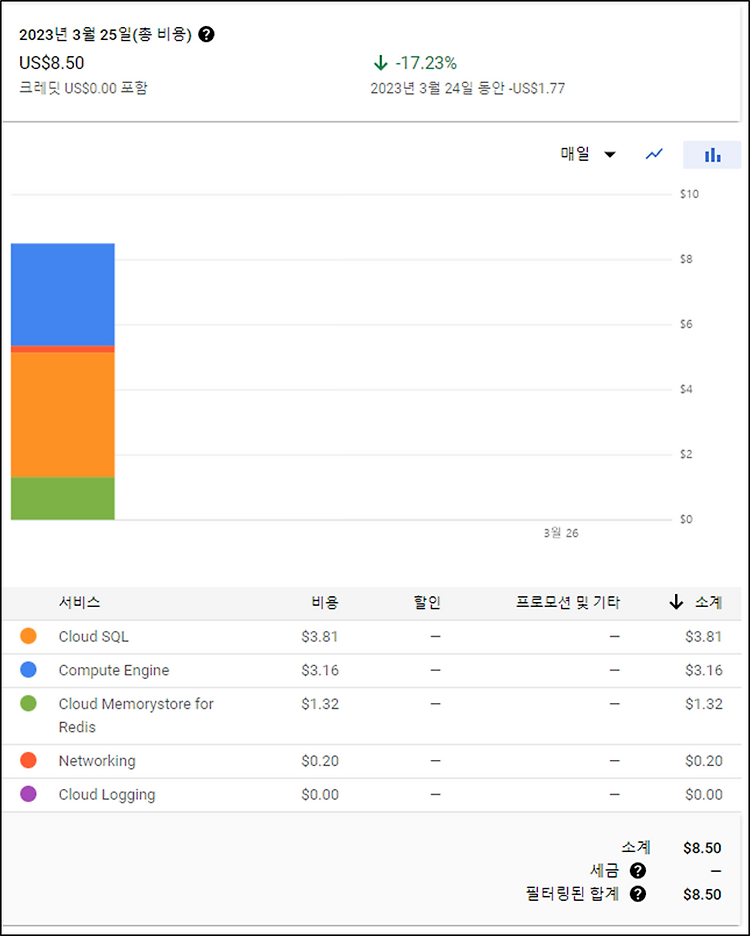Click the 비용 column header
Viewport: 750px width, 936px height.
pyautogui.click(x=325, y=602)
